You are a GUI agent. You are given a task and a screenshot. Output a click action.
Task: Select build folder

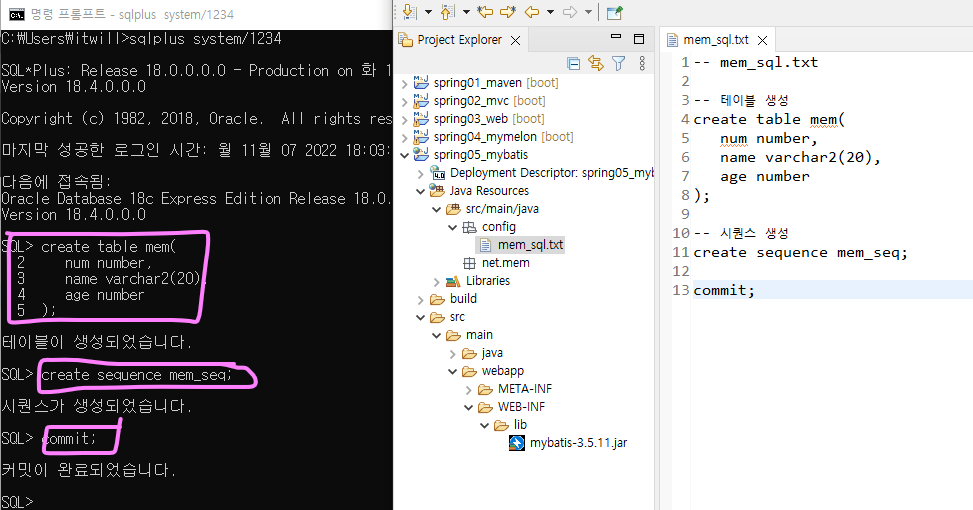pyautogui.click(x=454, y=298)
